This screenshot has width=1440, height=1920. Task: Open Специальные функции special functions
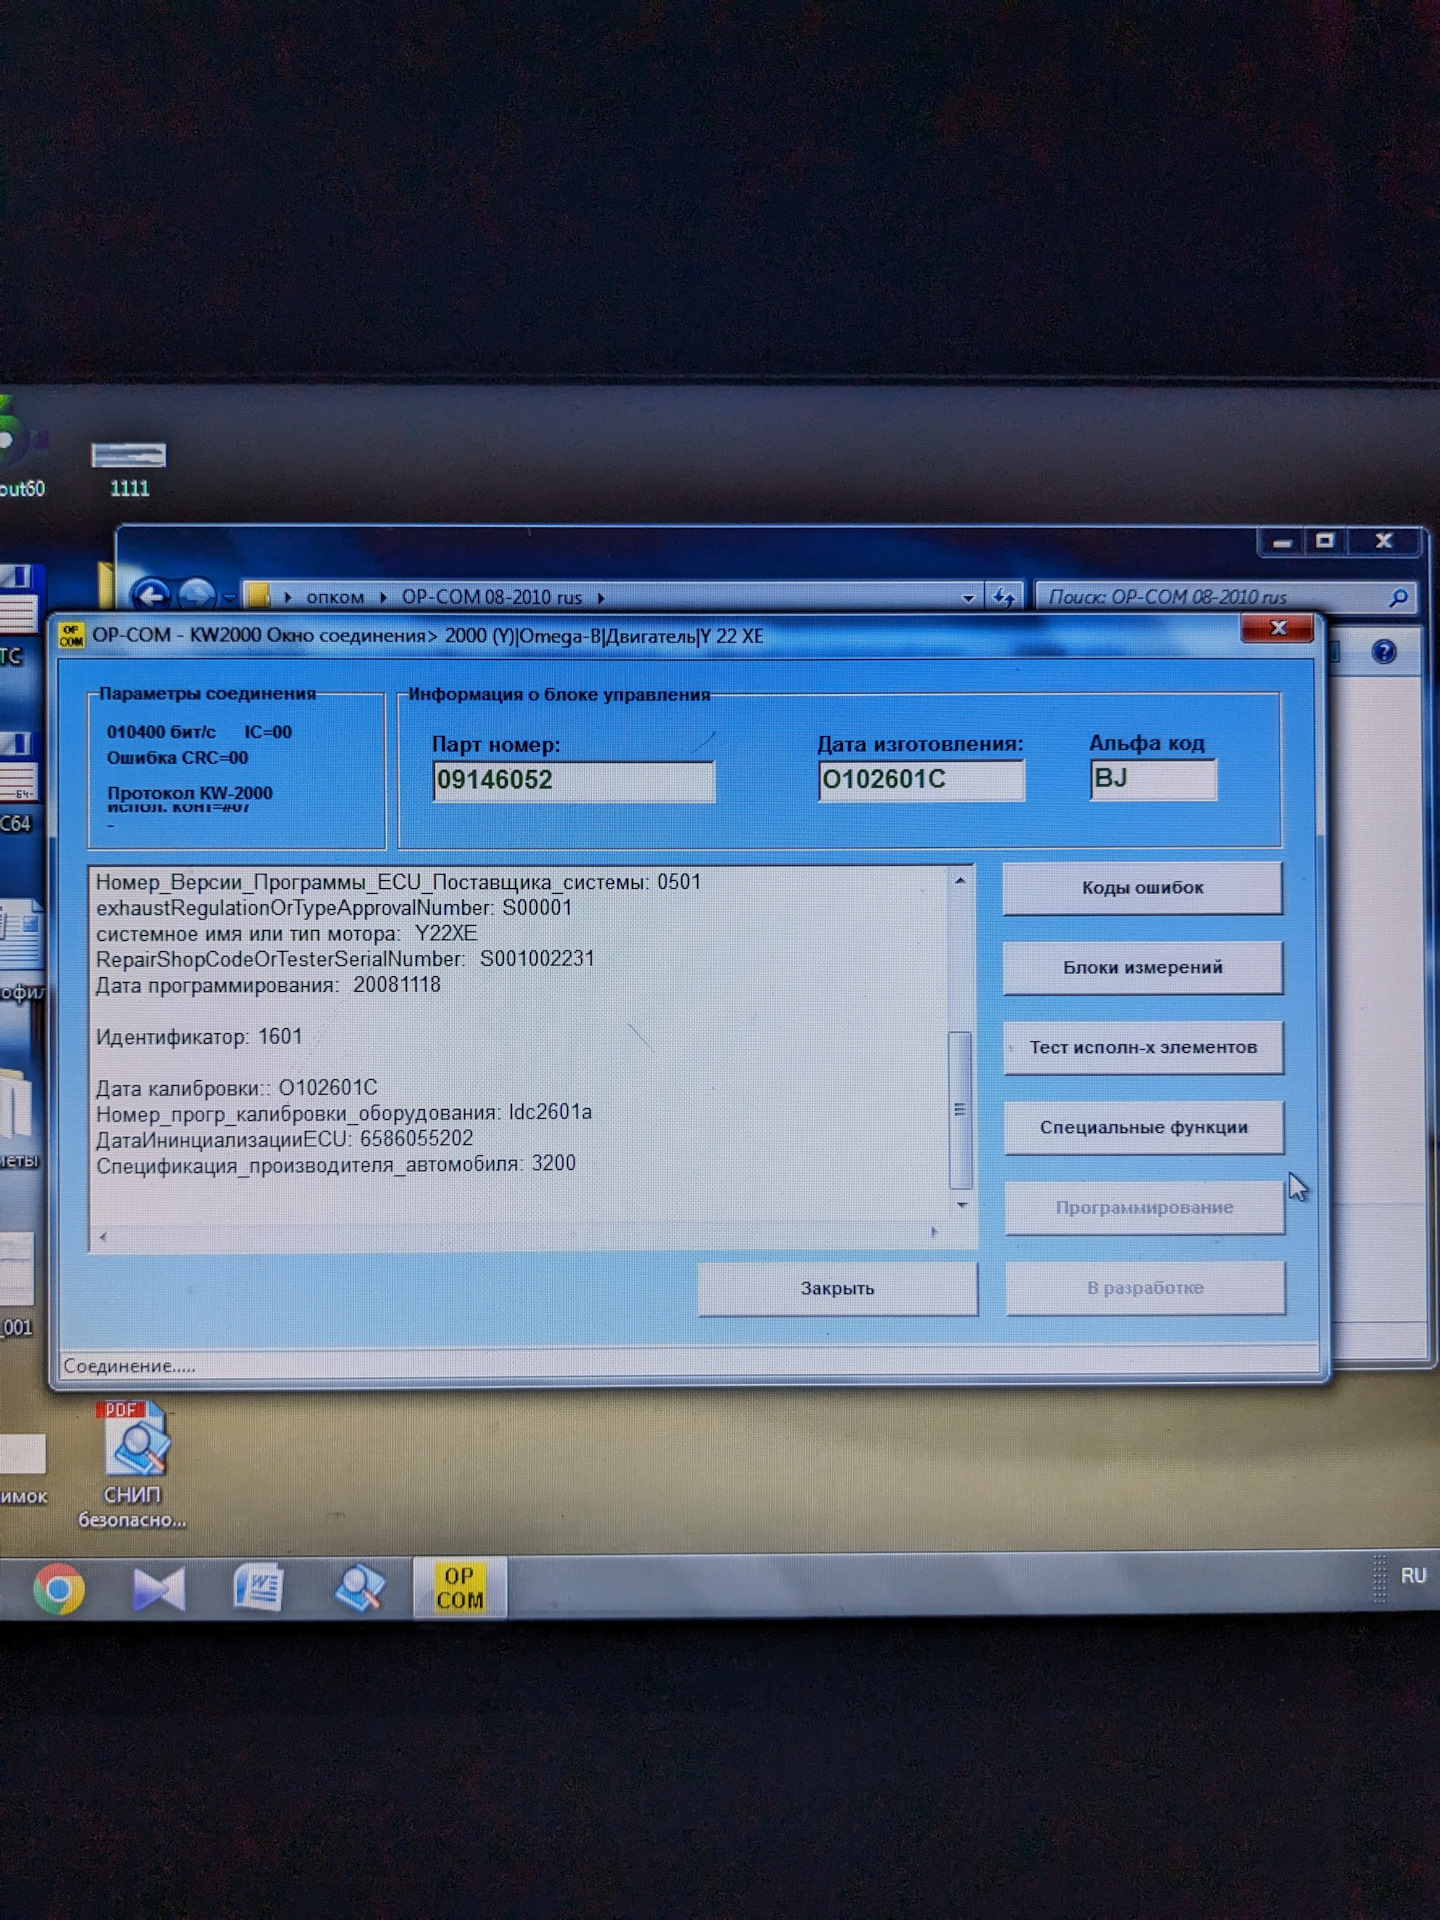coord(1144,1128)
